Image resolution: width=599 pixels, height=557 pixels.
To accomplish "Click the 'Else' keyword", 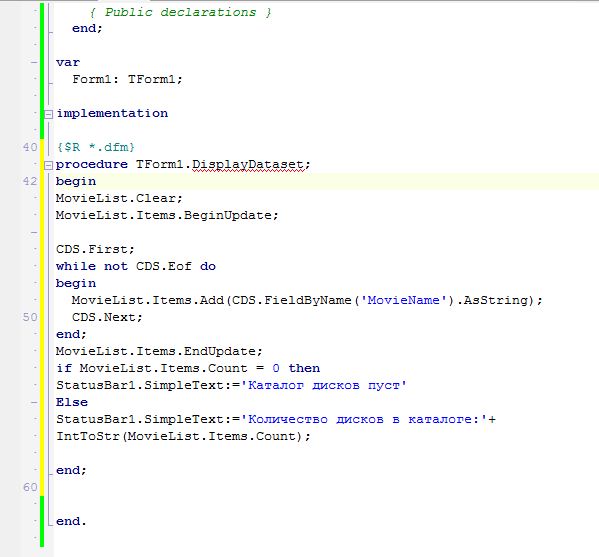I will pos(72,402).
